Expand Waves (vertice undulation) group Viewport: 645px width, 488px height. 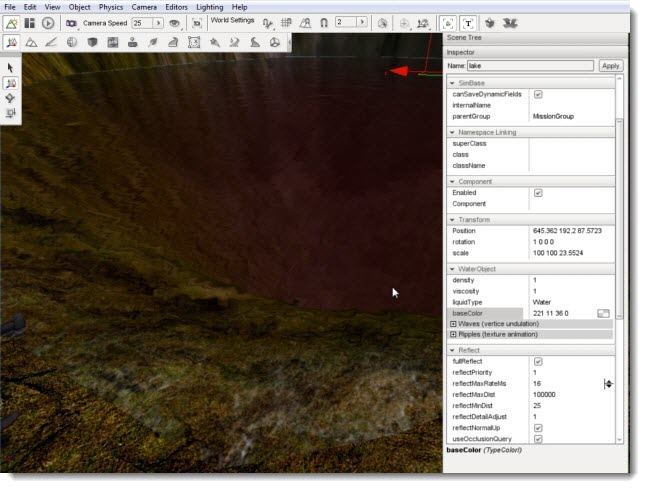[453, 324]
